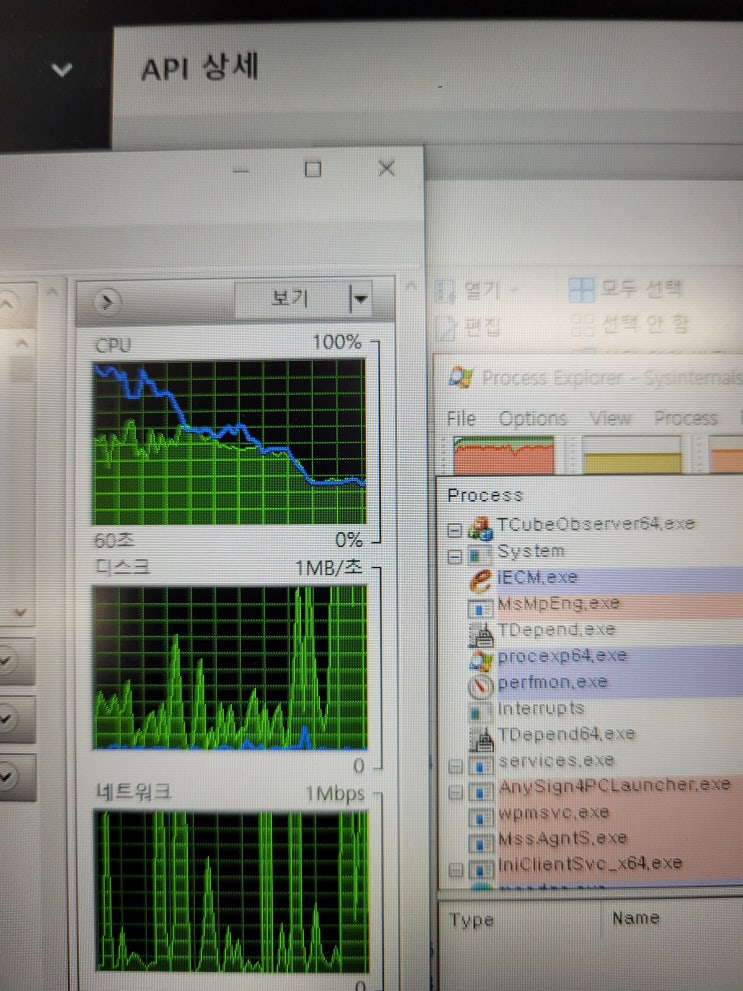Click the 네트워크 (Network) graph
This screenshot has width=743, height=991.
232,891
